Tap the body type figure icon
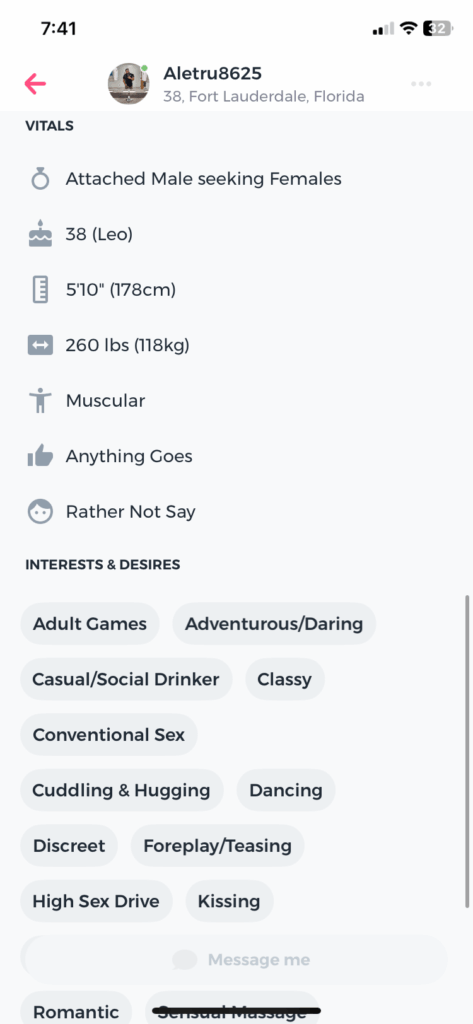 [40, 400]
